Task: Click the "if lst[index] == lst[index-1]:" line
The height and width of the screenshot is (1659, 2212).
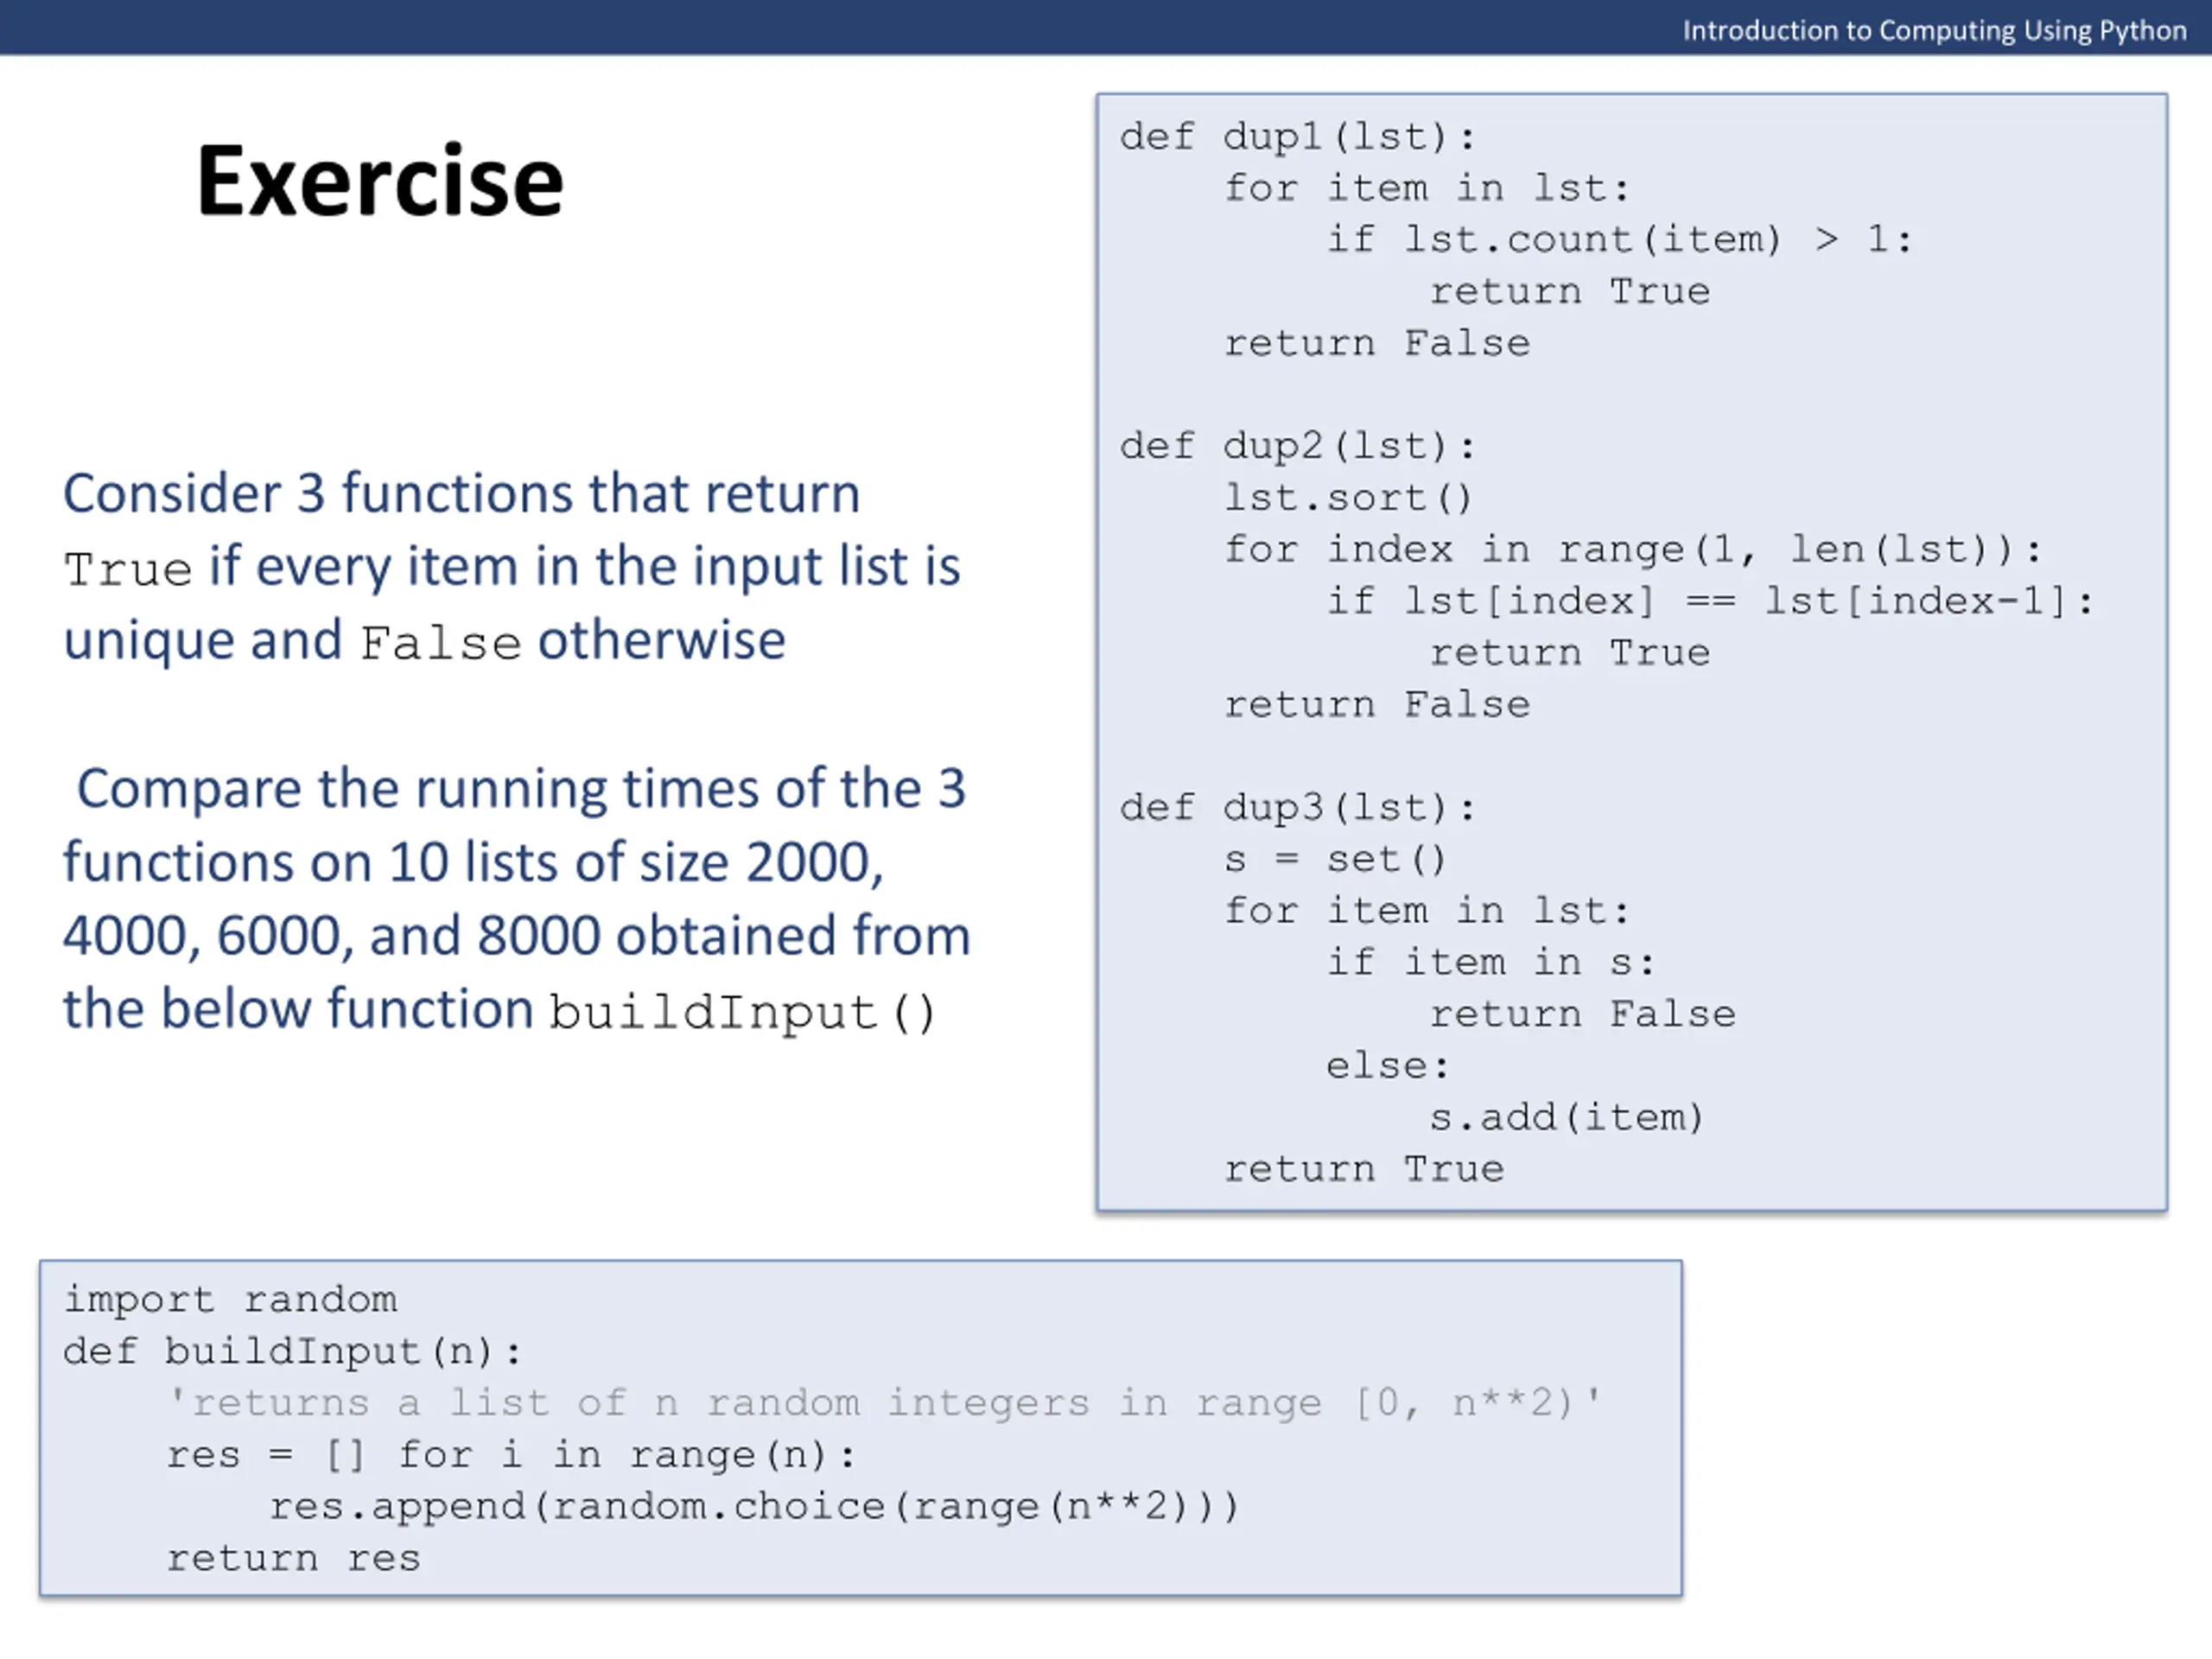Action: point(1708,602)
